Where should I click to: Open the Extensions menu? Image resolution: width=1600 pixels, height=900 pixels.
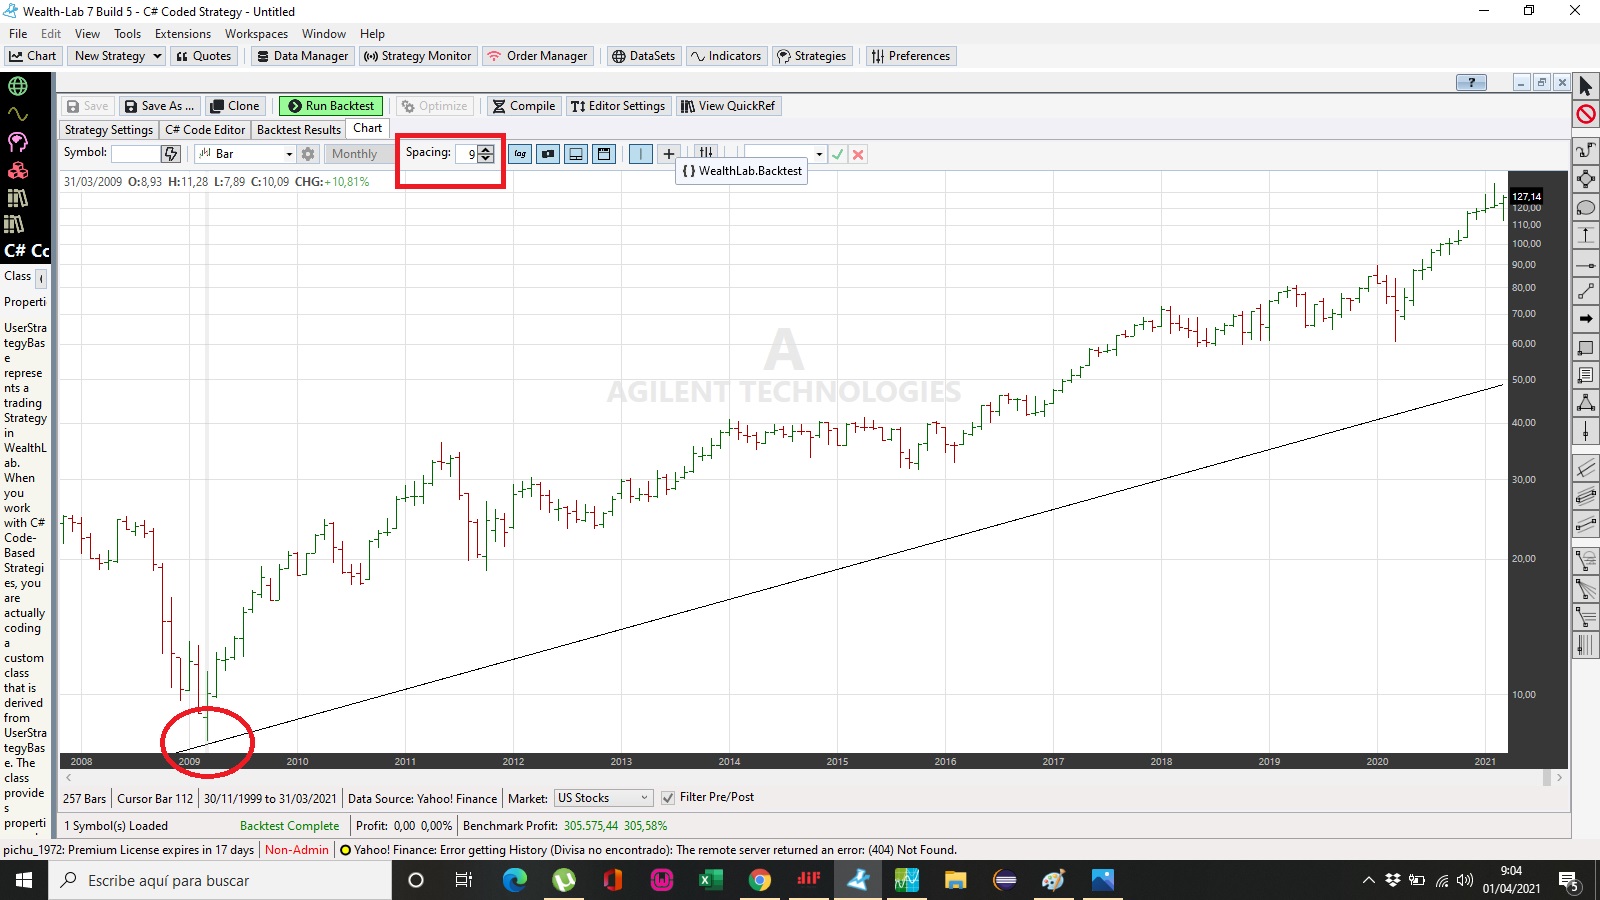click(x=183, y=34)
